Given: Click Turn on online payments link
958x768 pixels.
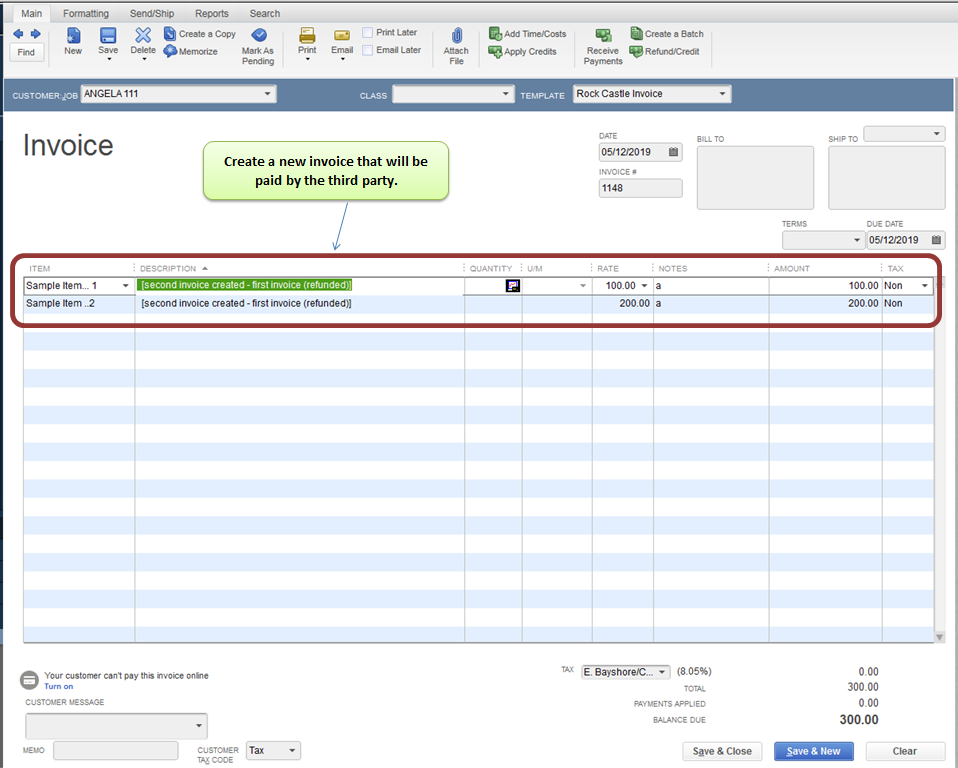Looking at the screenshot, I should pyautogui.click(x=59, y=687).
